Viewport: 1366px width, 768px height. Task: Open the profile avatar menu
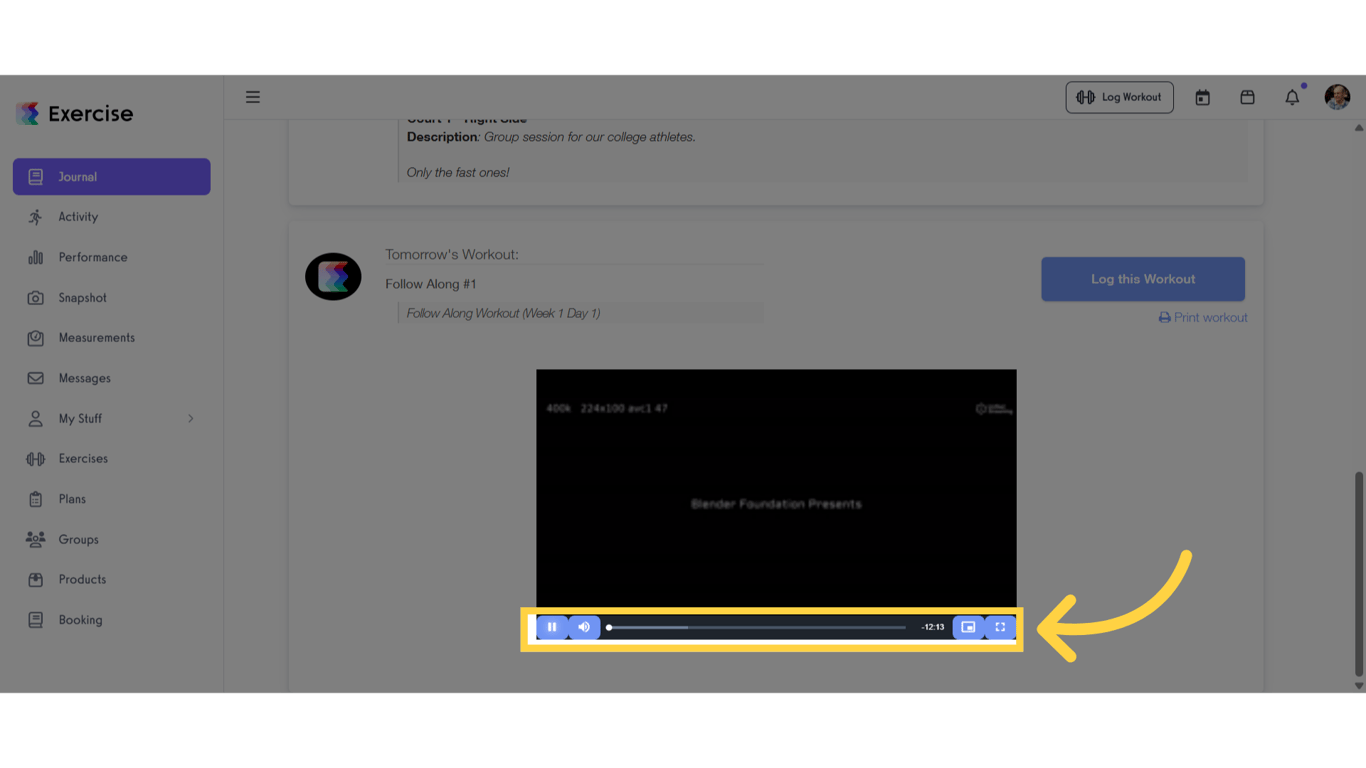click(x=1337, y=96)
